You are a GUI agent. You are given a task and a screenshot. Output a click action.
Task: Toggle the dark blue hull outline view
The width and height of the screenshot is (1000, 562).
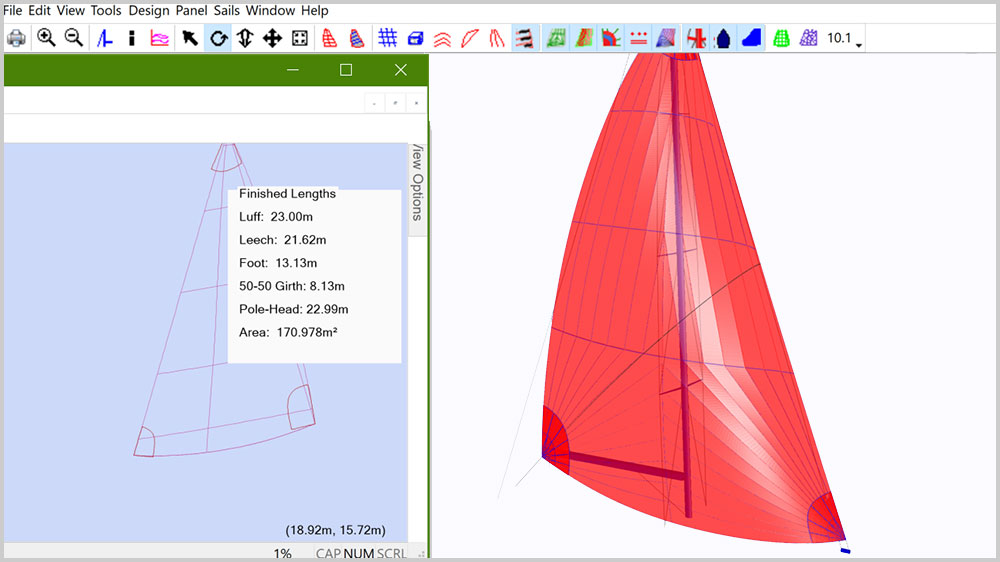(x=724, y=38)
